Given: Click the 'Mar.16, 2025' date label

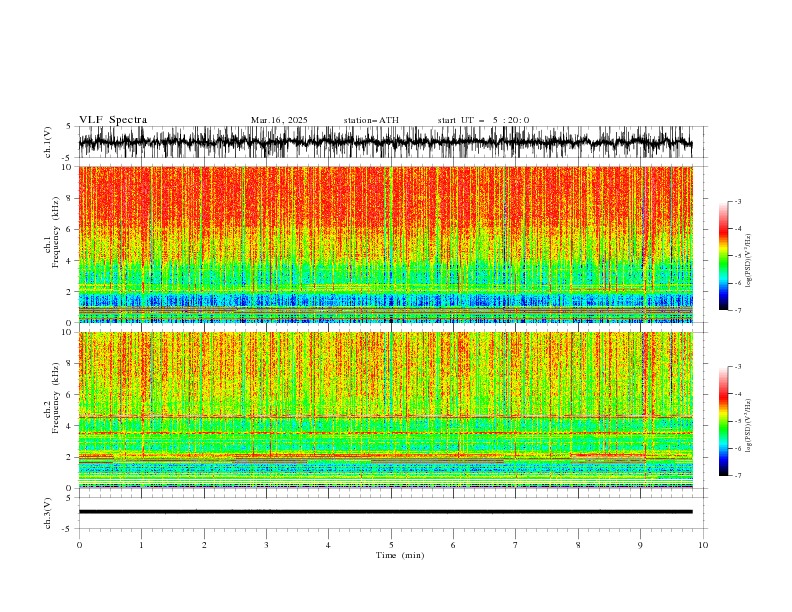Looking at the screenshot, I should (279, 120).
